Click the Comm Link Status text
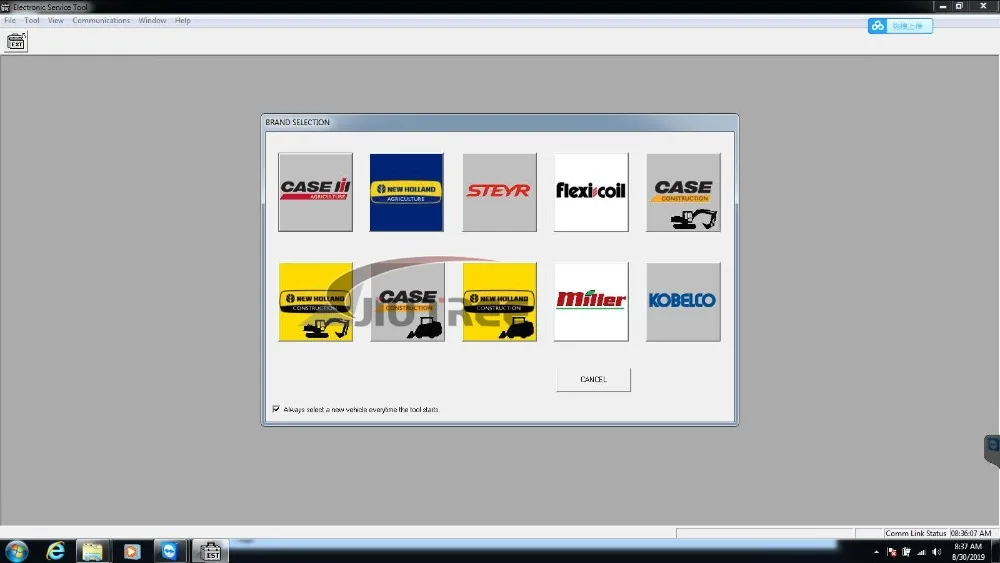1000x563 pixels. (915, 533)
